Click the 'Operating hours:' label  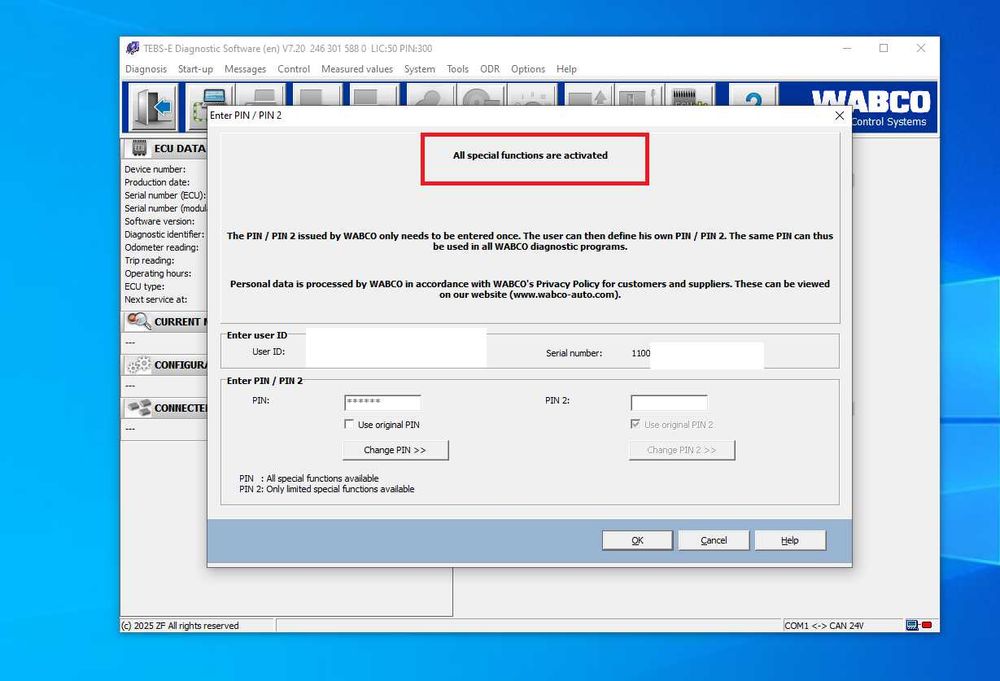pyautogui.click(x=158, y=274)
